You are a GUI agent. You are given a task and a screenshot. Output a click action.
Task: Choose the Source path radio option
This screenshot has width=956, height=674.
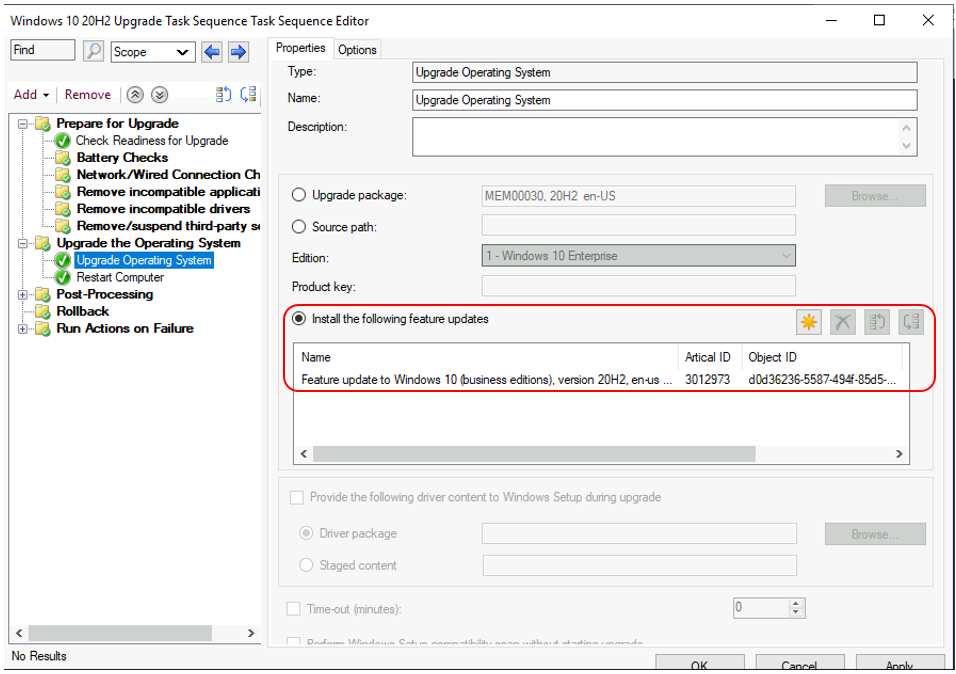299,227
